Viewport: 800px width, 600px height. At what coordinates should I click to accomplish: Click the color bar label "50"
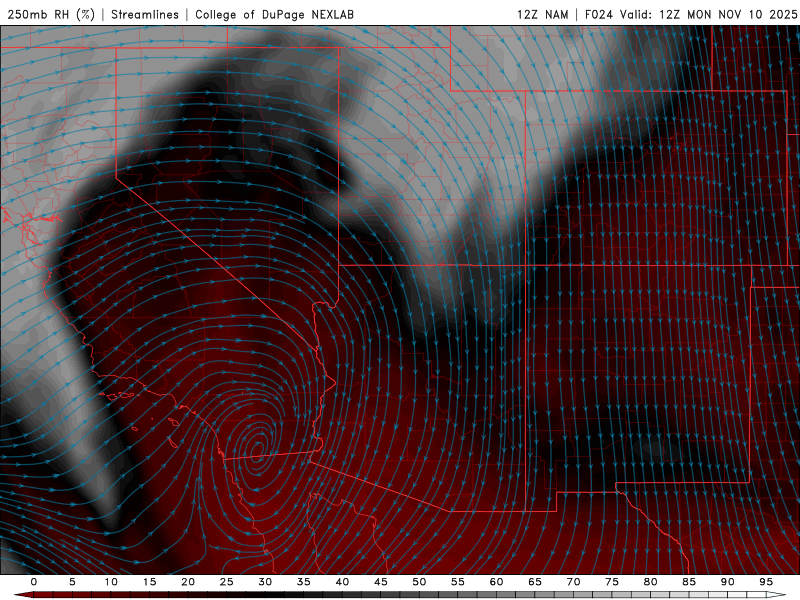[419, 582]
